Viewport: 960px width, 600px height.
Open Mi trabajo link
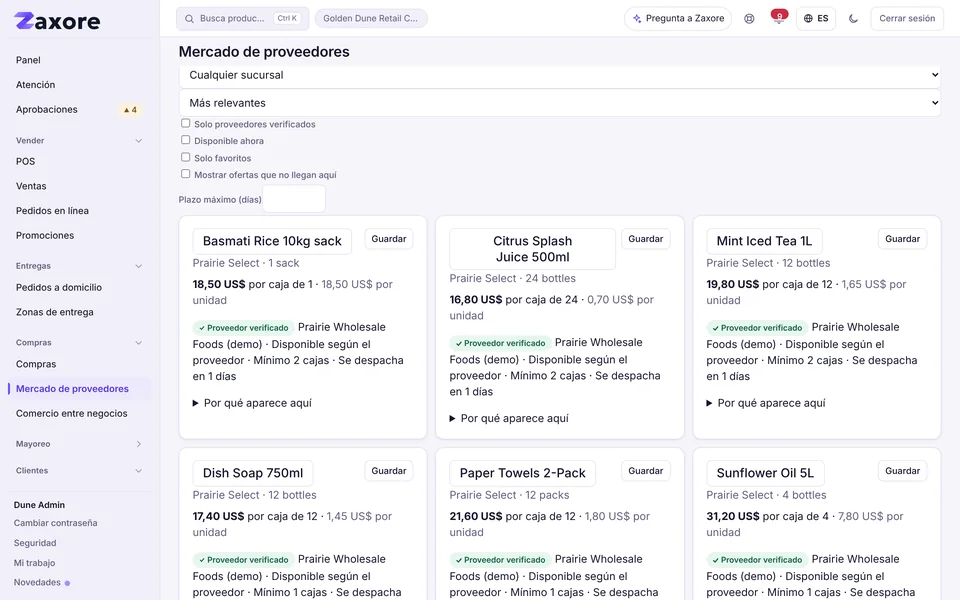34,563
